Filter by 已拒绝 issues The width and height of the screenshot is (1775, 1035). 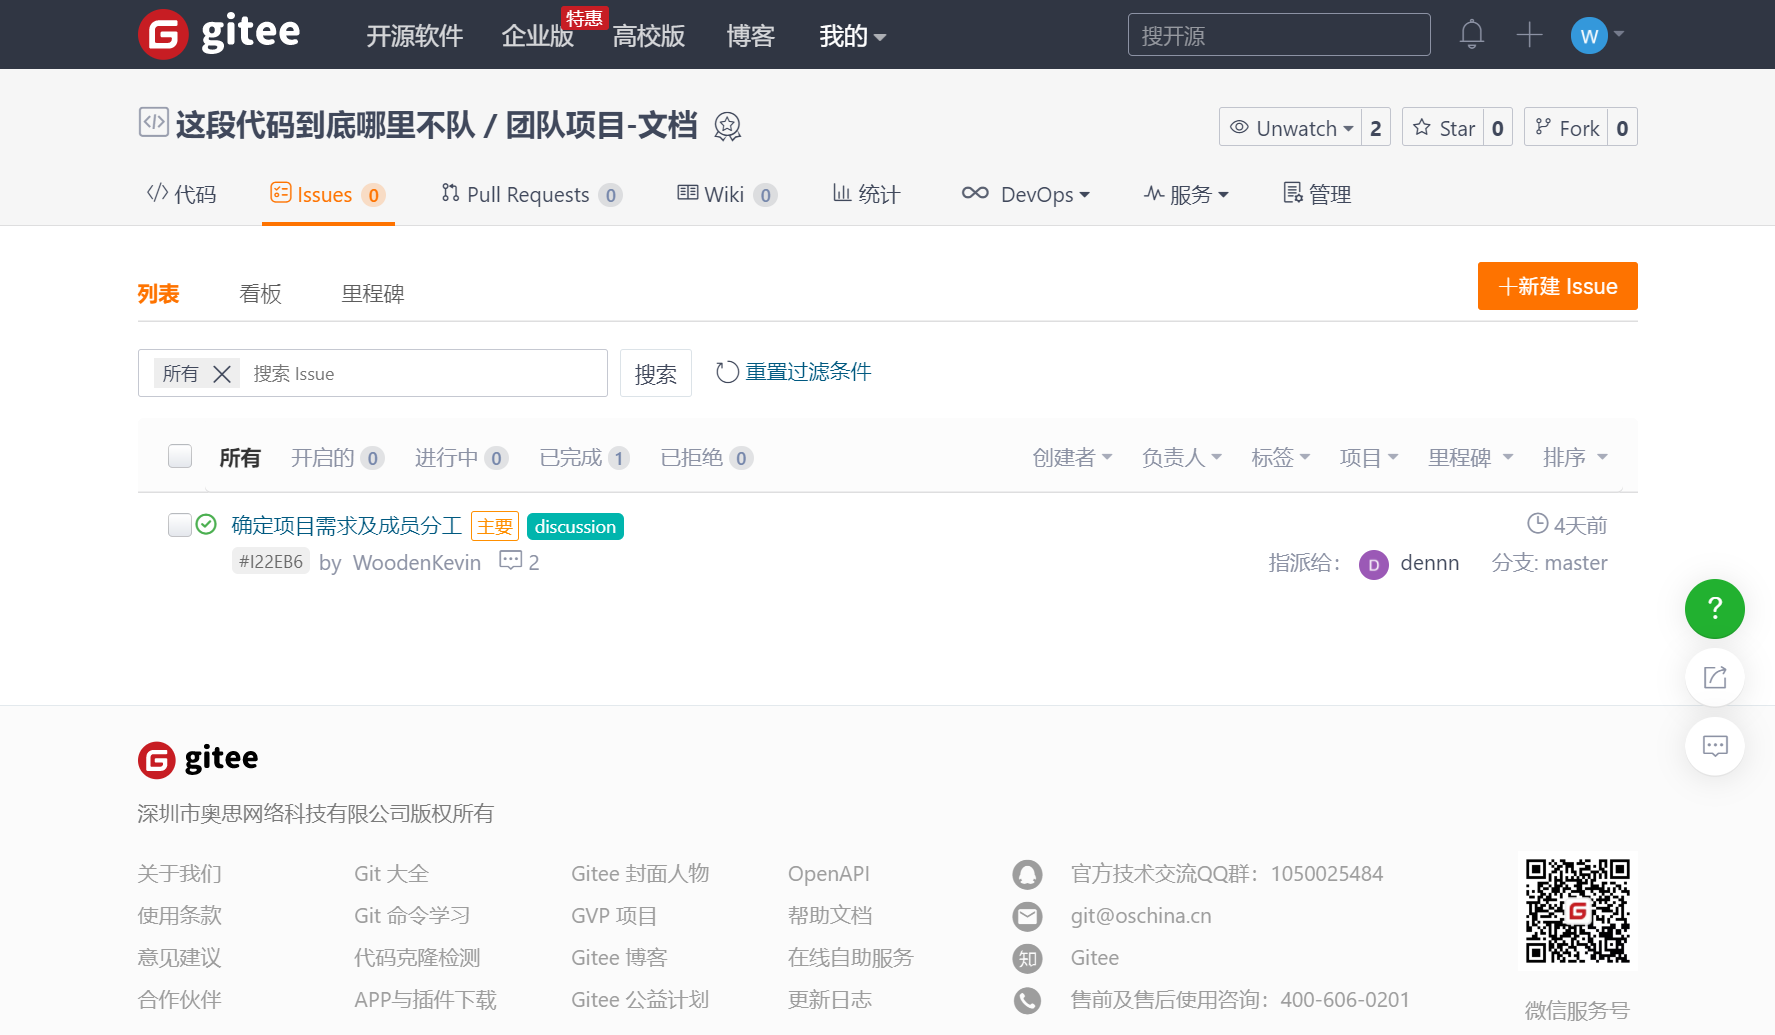[706, 457]
